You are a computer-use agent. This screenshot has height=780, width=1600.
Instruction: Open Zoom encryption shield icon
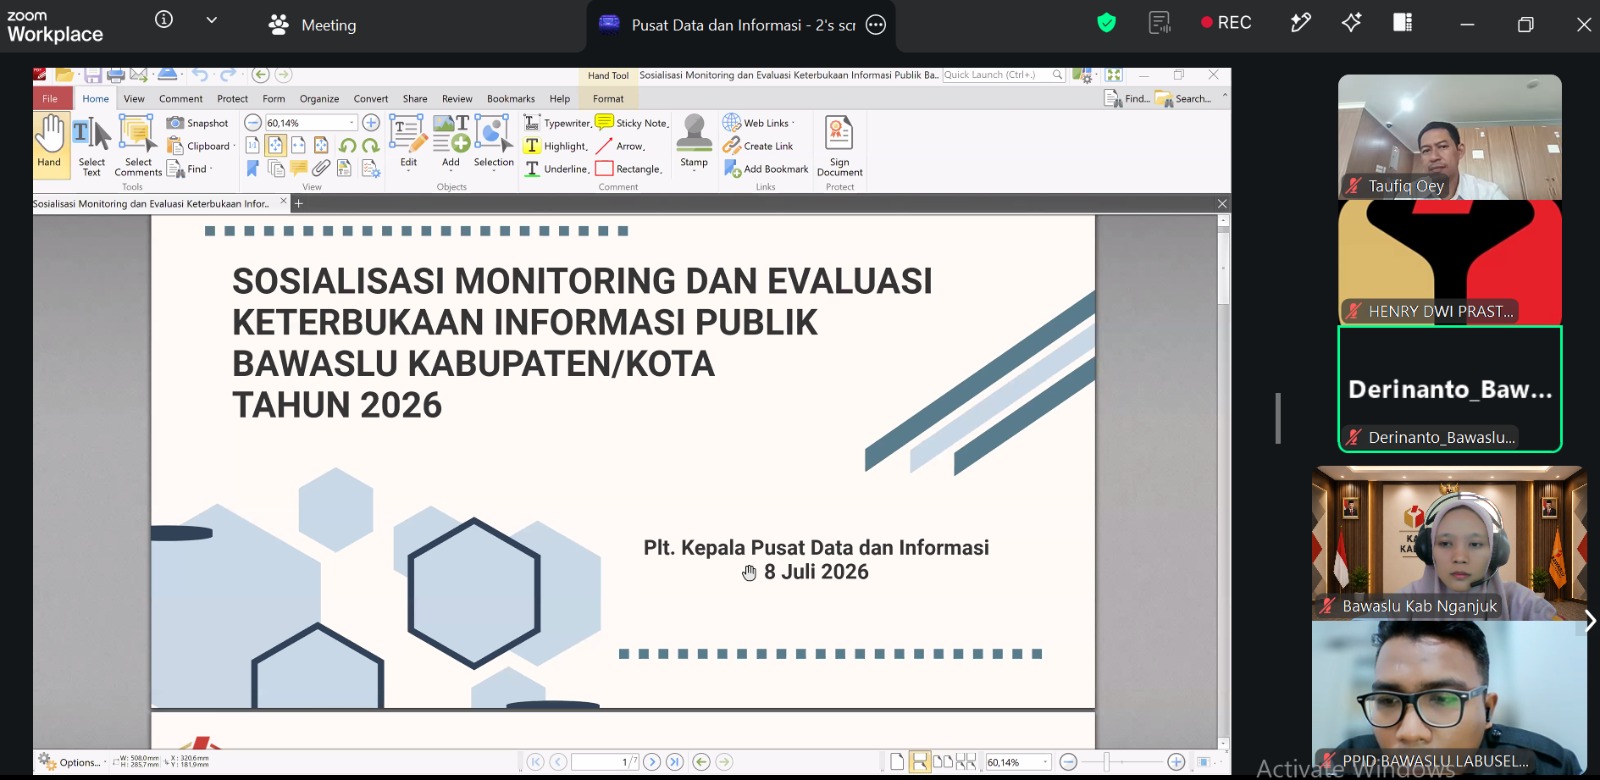tap(1106, 23)
